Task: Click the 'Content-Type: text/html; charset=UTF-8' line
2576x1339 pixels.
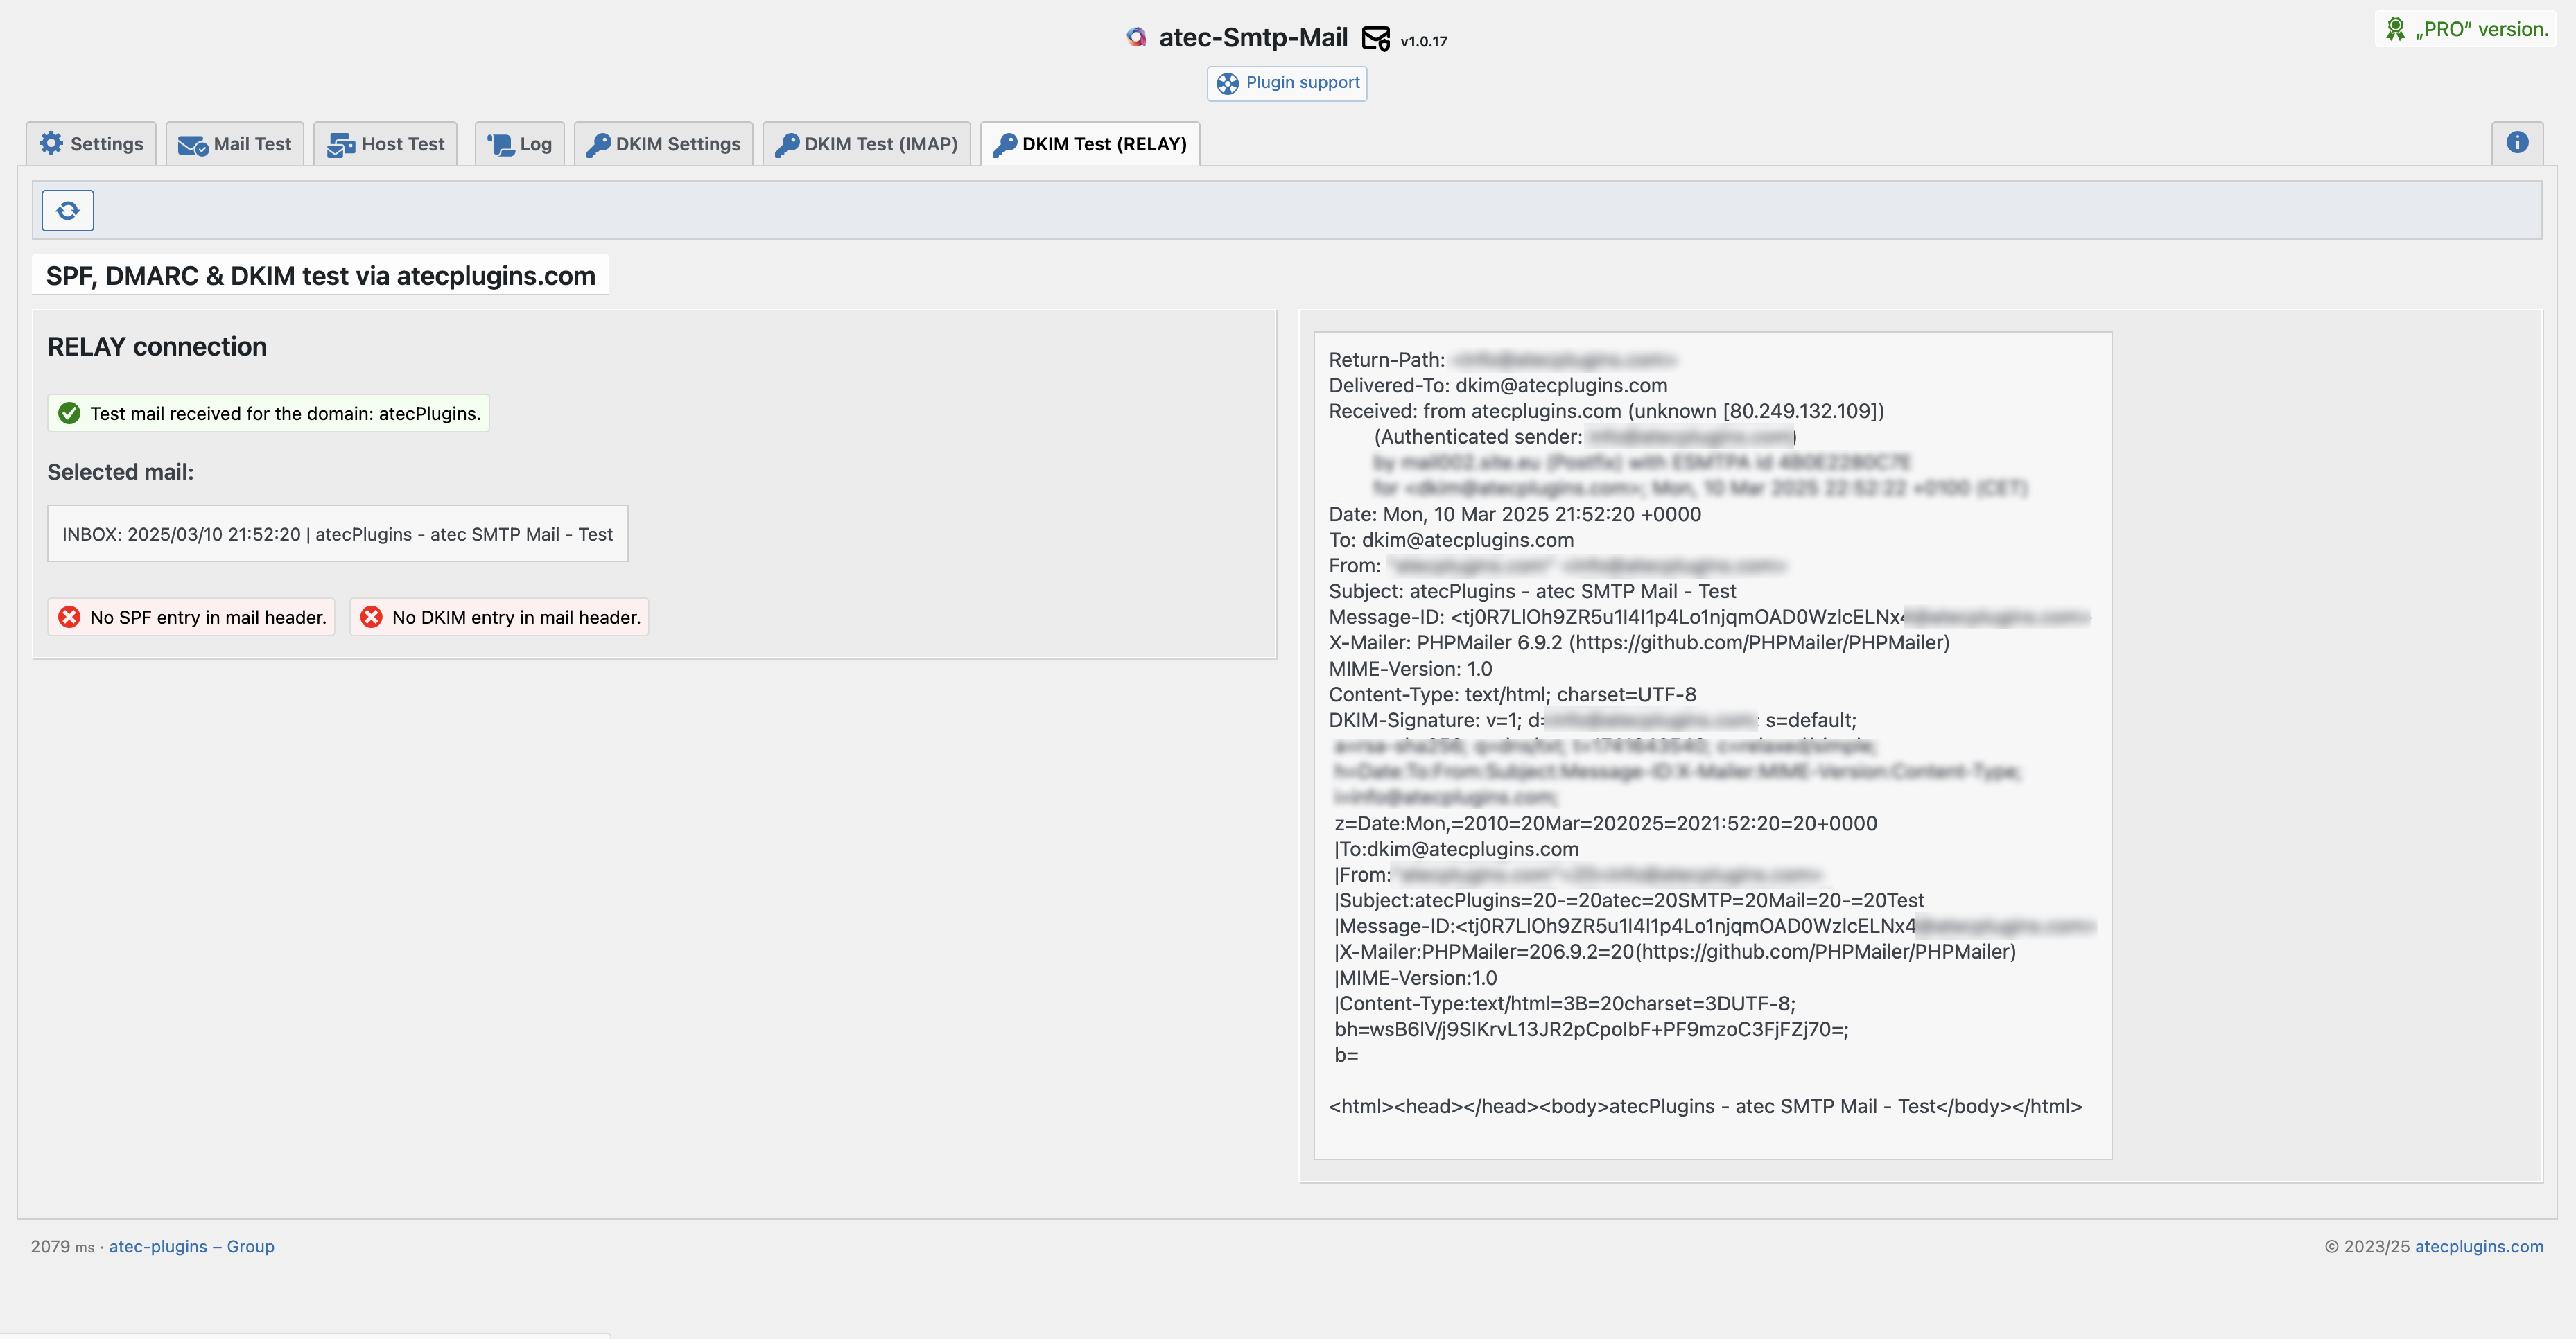Action: (x=1512, y=694)
